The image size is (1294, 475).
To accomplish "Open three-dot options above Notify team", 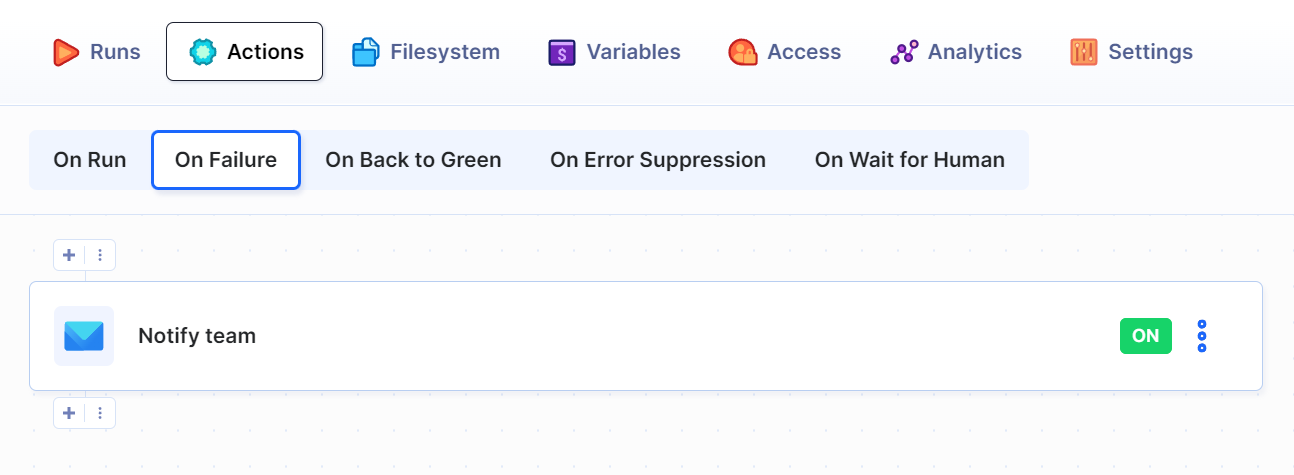I will pos(100,255).
